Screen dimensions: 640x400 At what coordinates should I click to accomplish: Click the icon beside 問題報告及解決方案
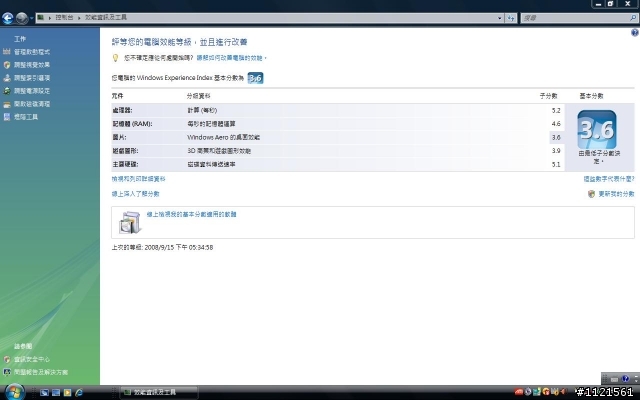pos(7,372)
